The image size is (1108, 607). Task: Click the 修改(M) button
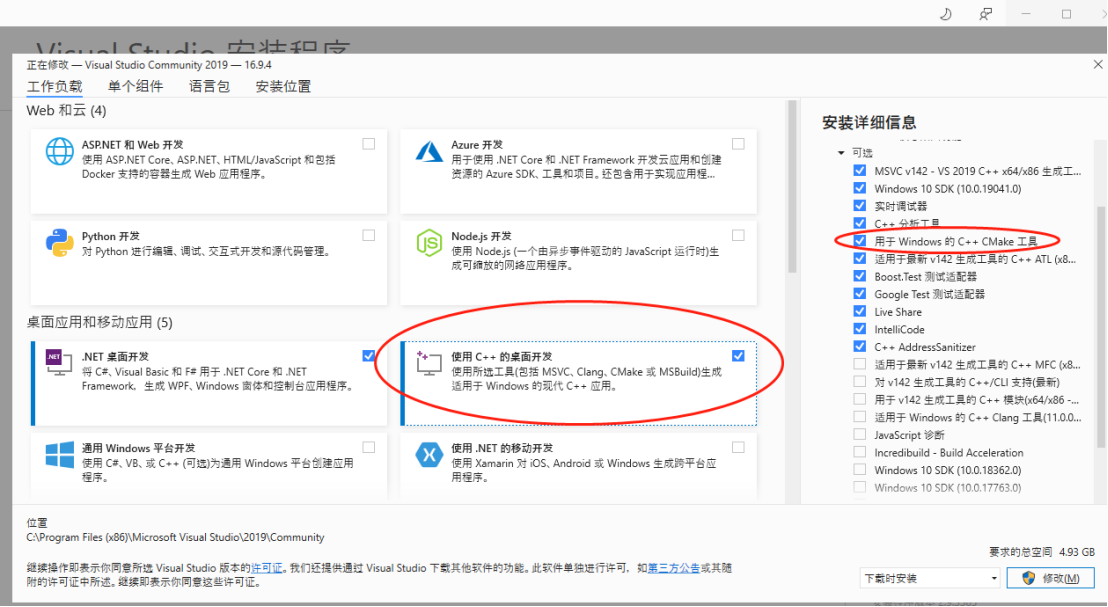click(x=1051, y=578)
